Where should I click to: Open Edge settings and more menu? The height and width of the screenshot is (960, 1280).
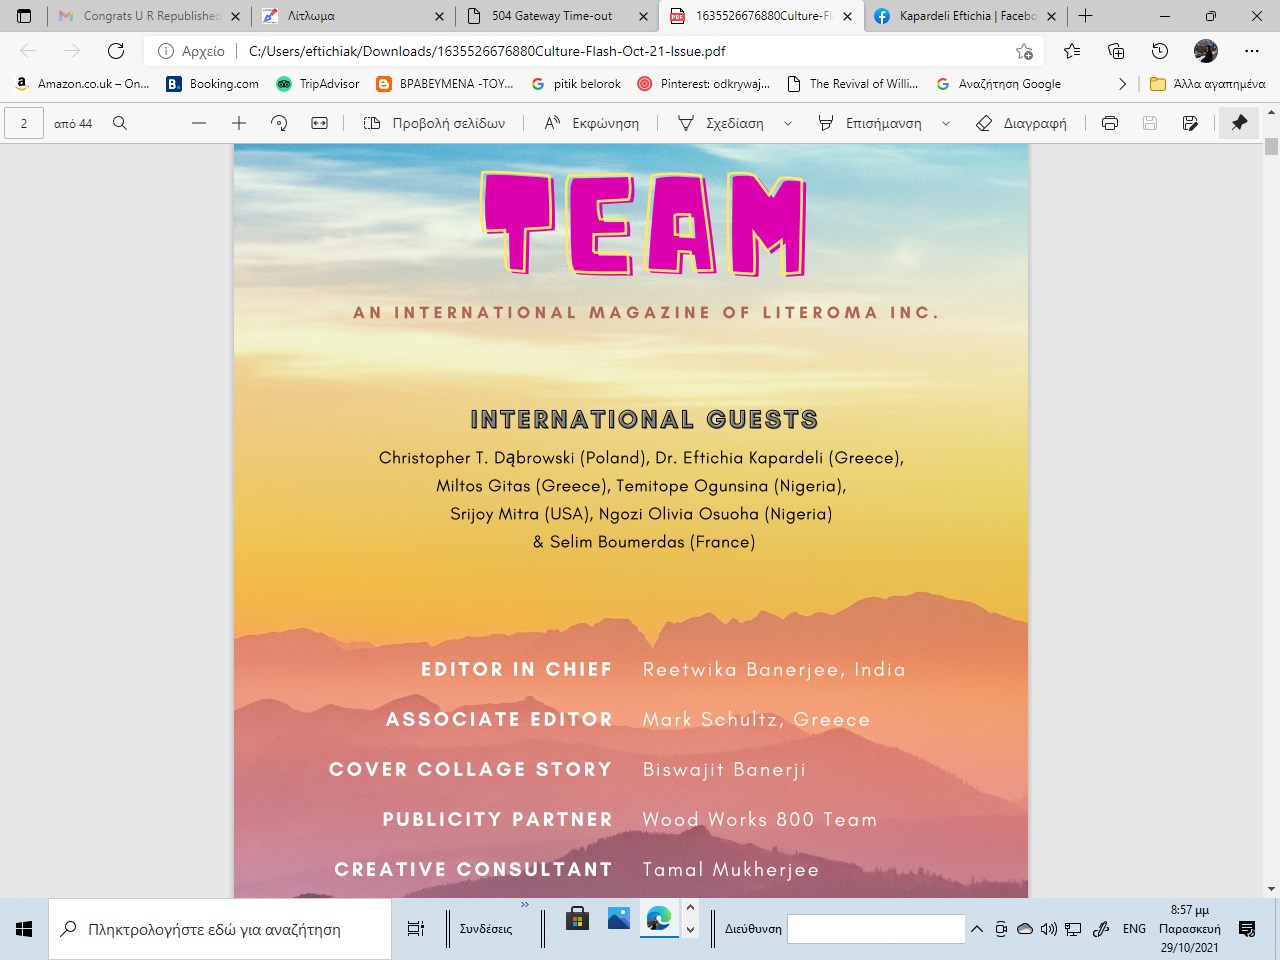click(x=1252, y=51)
